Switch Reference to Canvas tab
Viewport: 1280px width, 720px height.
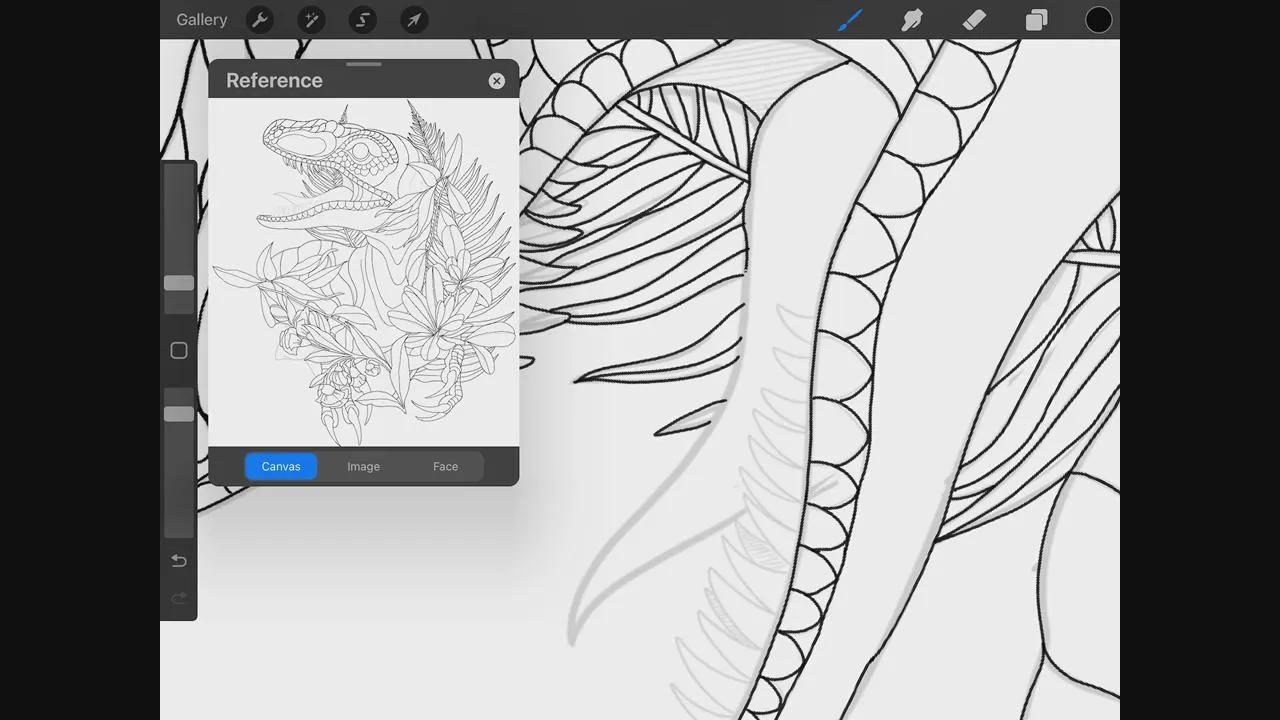pos(281,466)
